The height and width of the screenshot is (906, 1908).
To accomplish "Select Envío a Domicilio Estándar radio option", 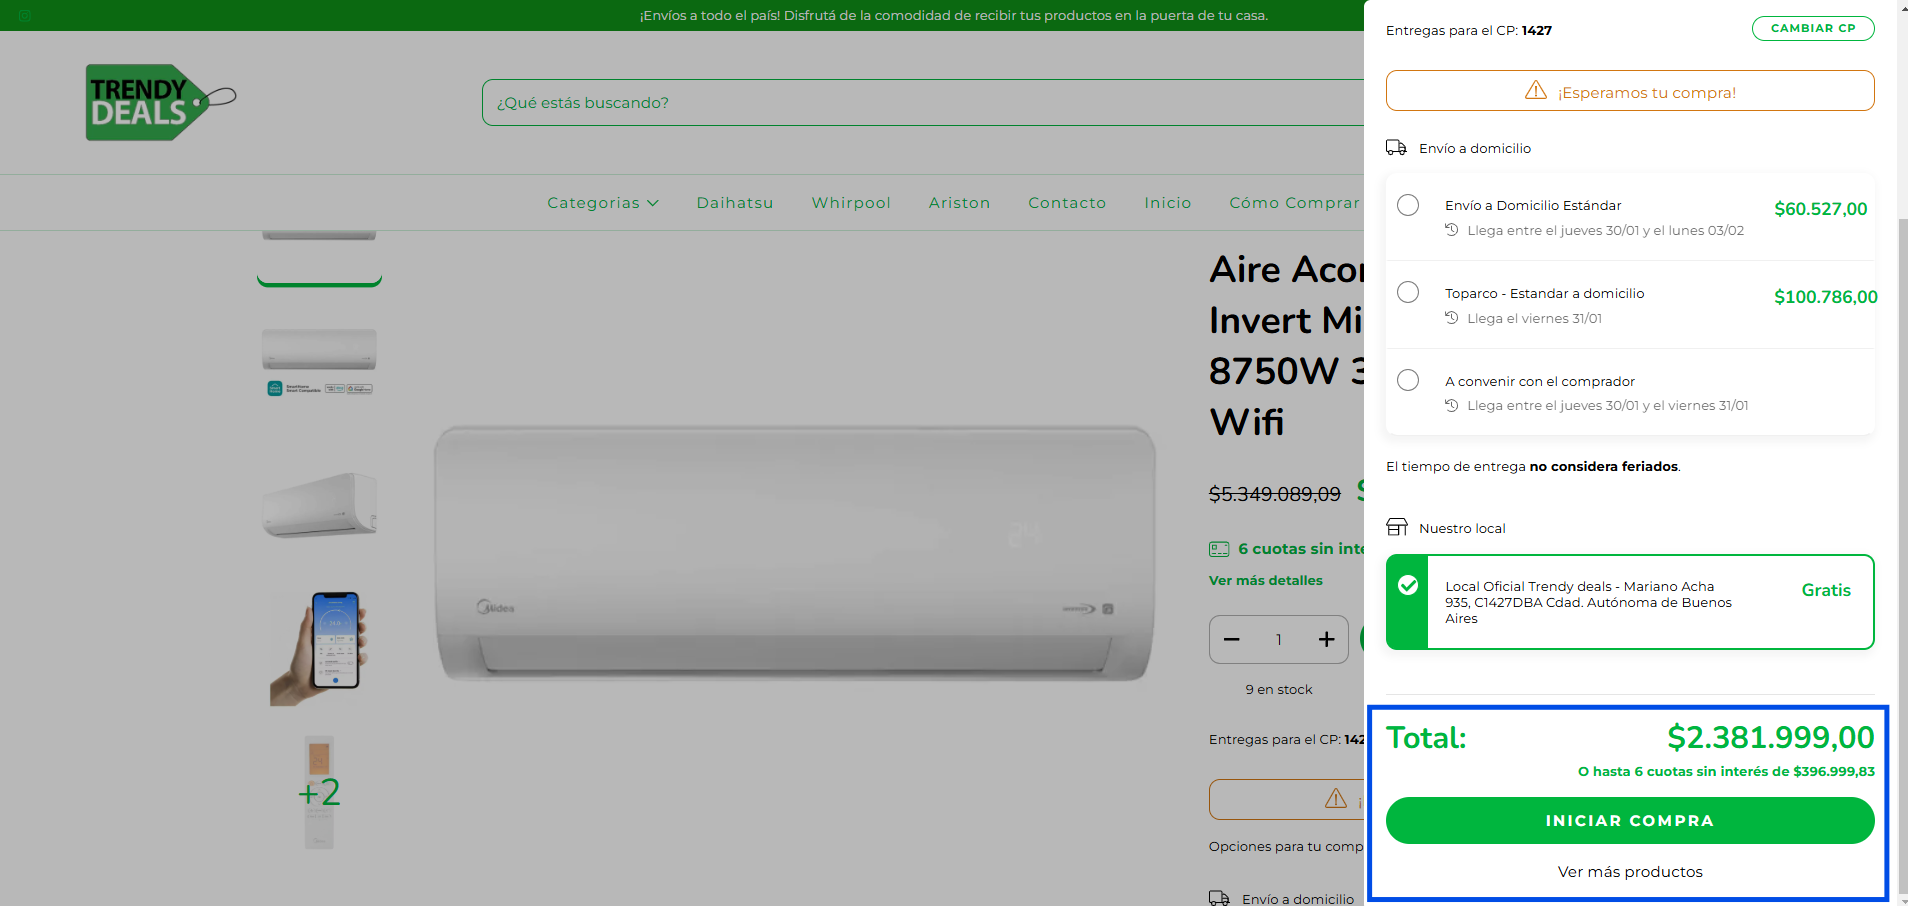I will 1408,205.
